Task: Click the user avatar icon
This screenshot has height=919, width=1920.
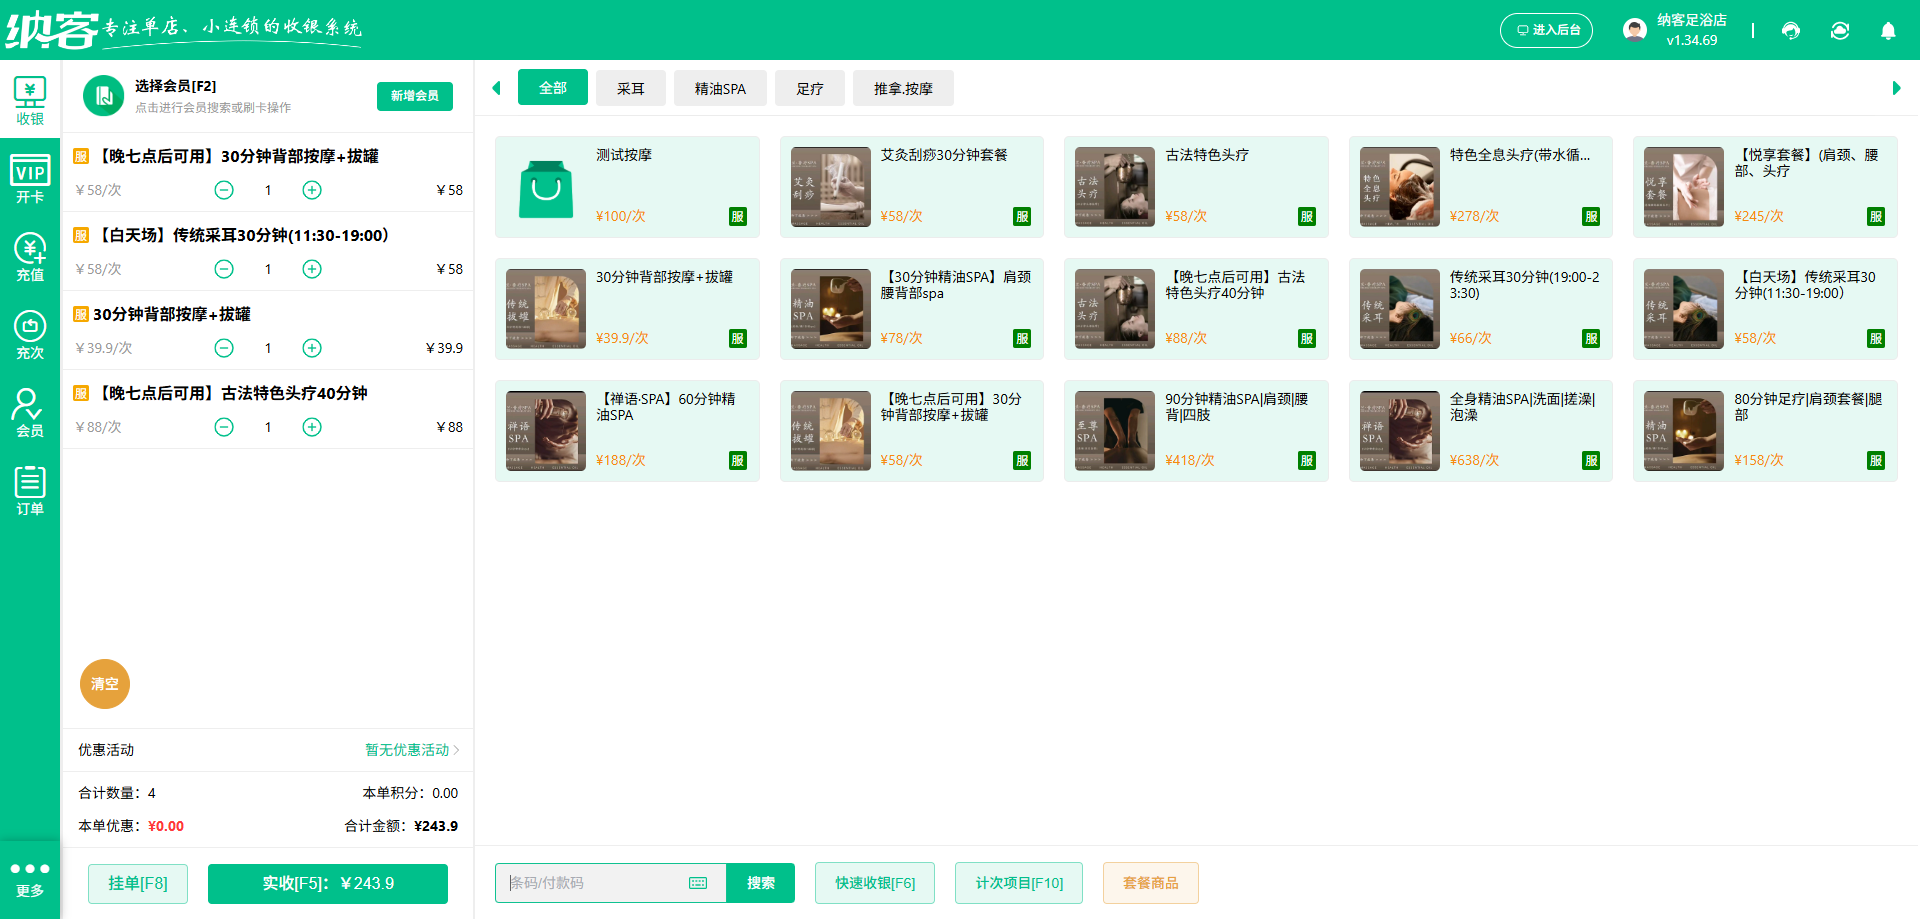Action: [x=1635, y=30]
